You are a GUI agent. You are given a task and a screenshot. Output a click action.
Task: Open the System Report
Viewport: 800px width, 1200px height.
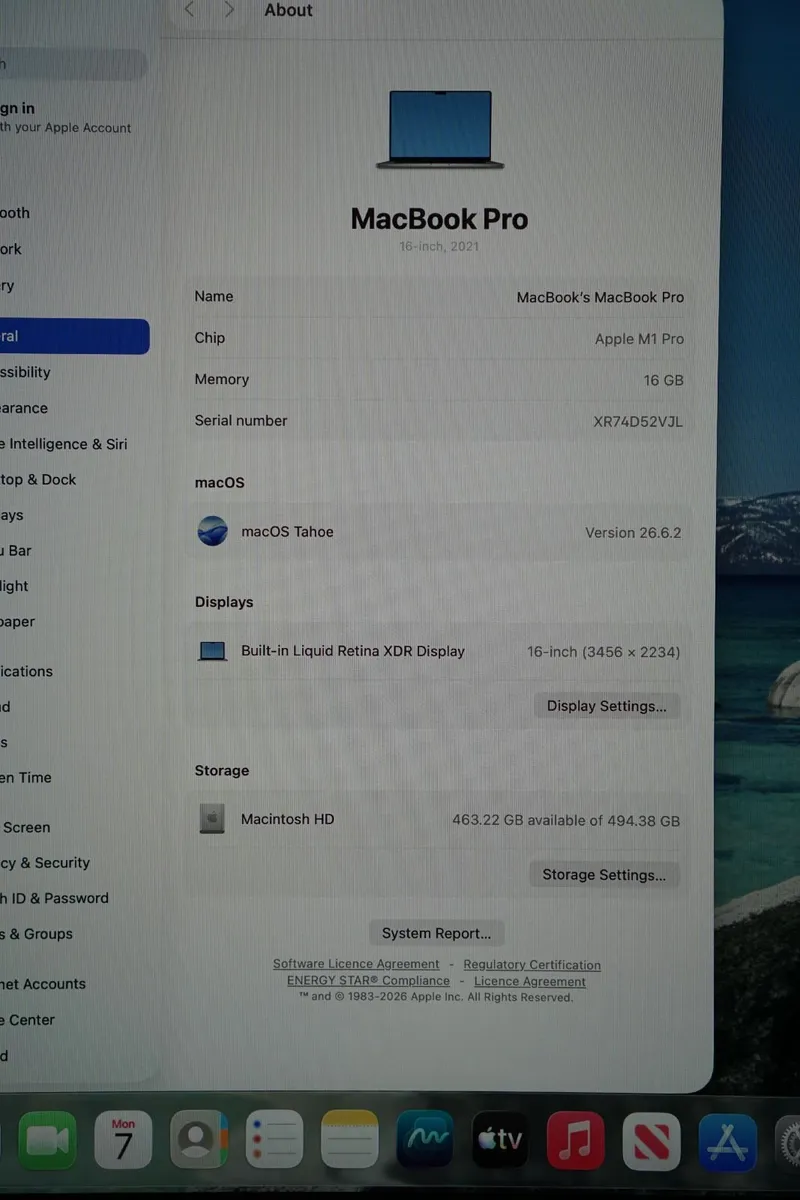tap(437, 933)
